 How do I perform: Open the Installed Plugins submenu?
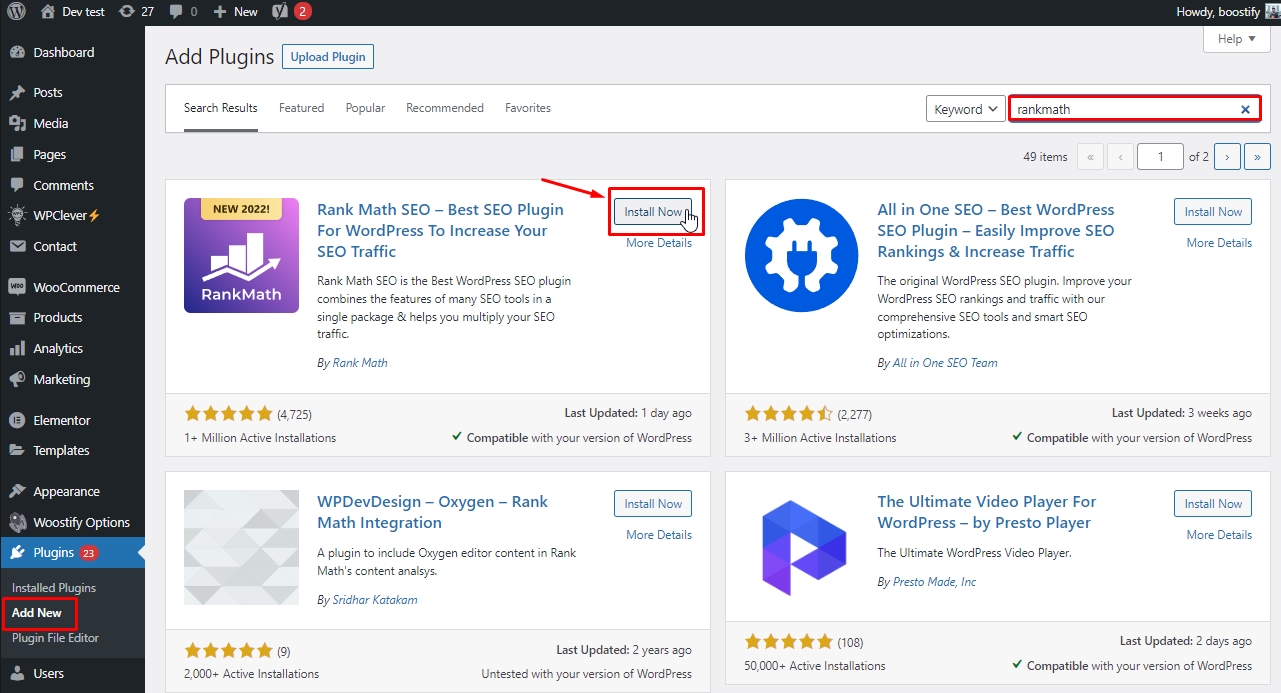coord(54,588)
